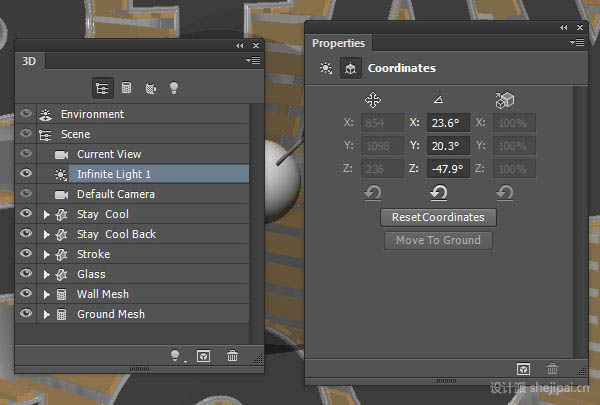Click render icon in 3D panel footer
Viewport: 600px width, 405px height.
[204, 356]
